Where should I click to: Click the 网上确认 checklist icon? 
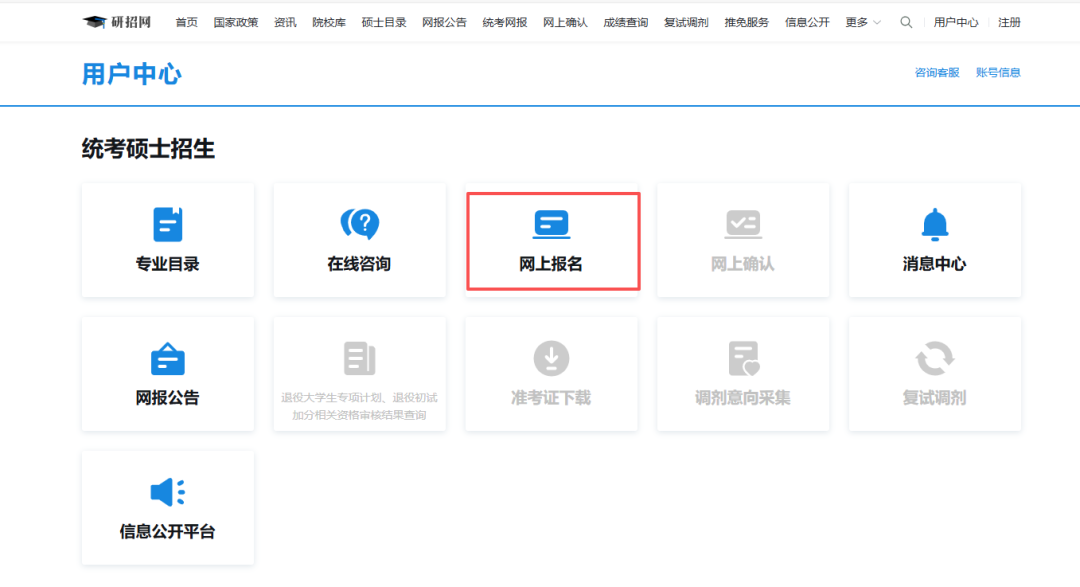(743, 224)
